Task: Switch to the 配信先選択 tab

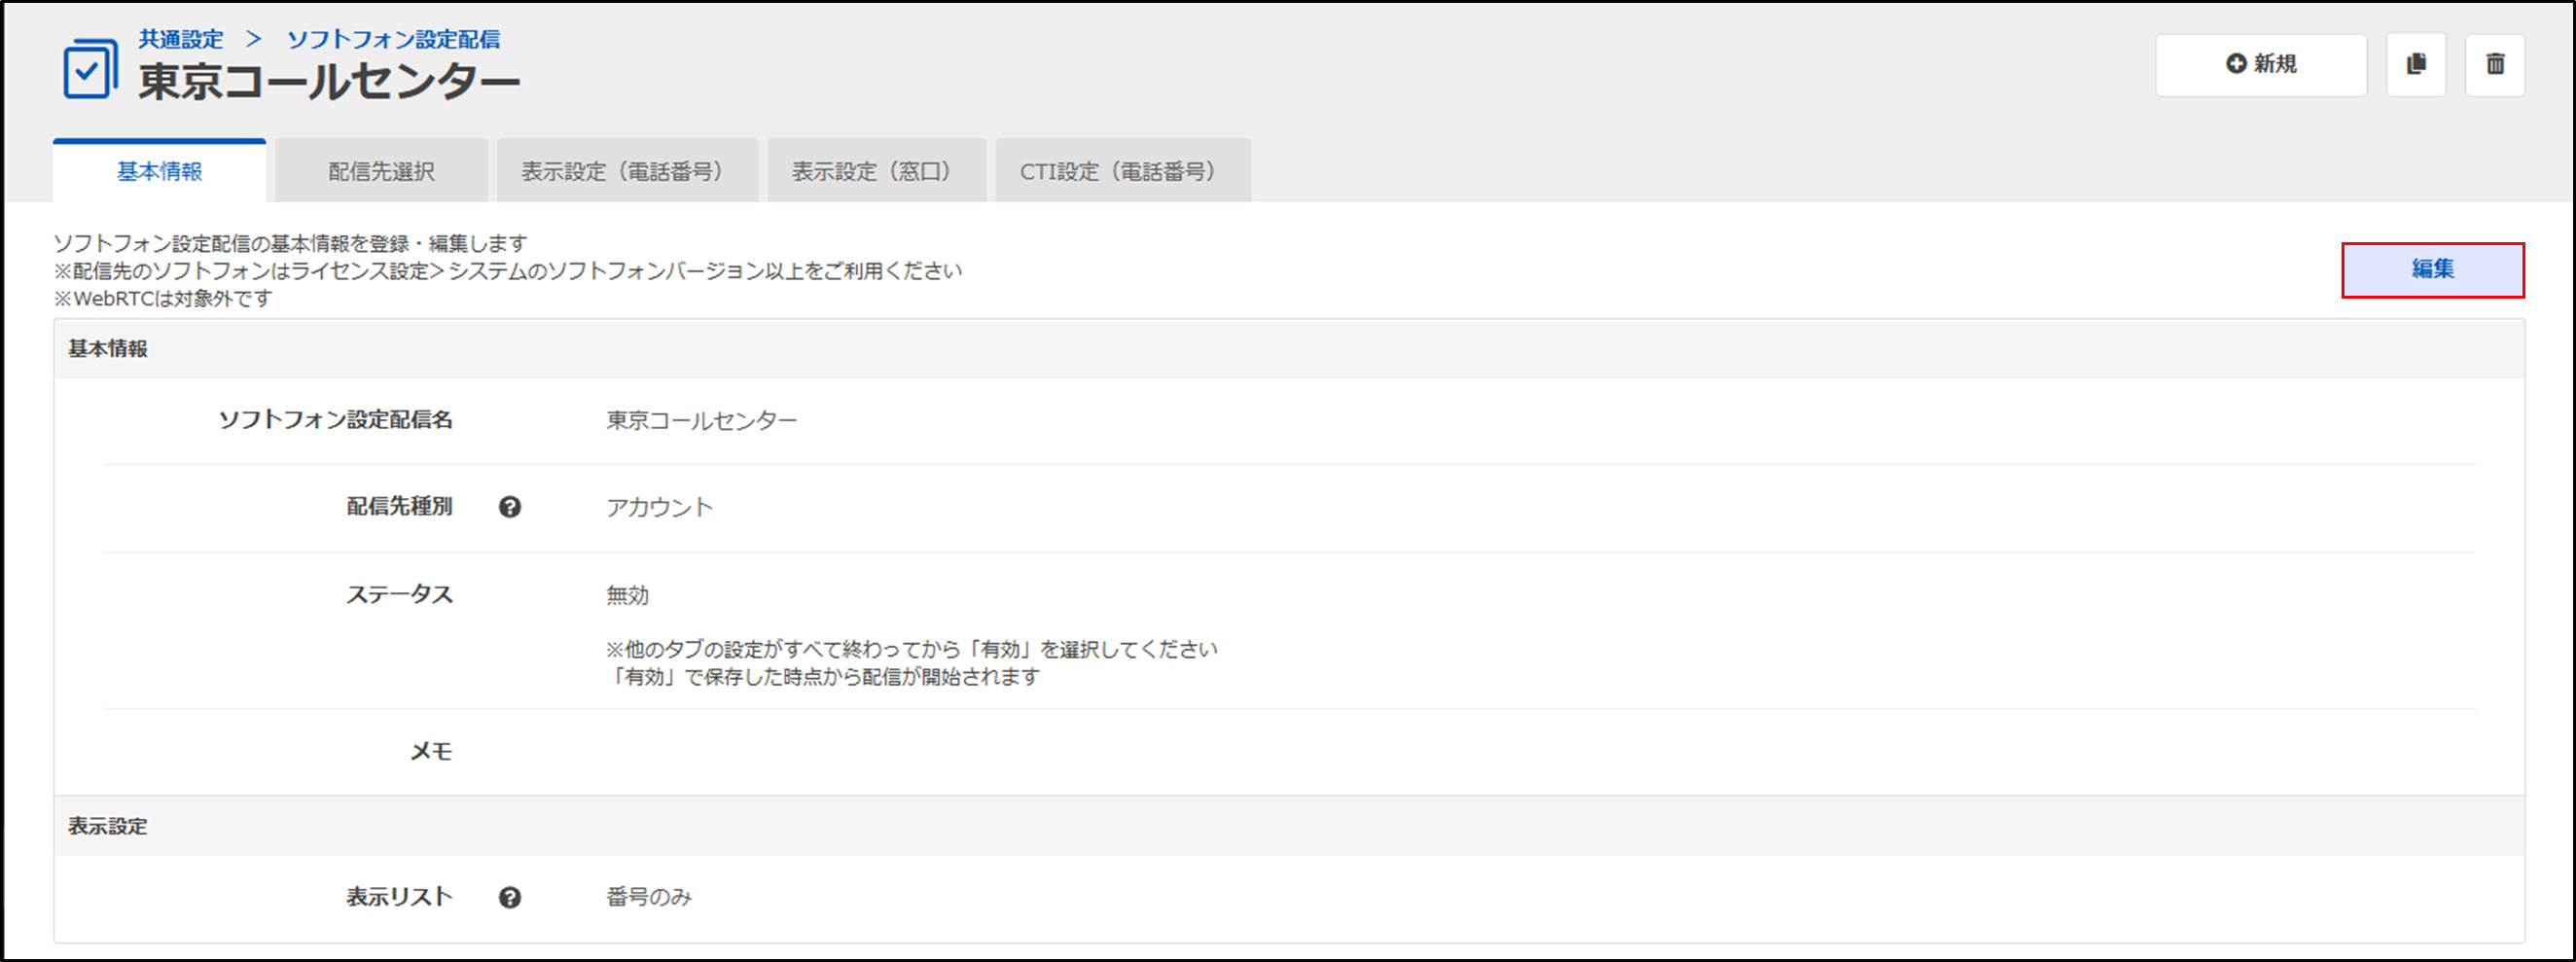Action: pos(381,172)
